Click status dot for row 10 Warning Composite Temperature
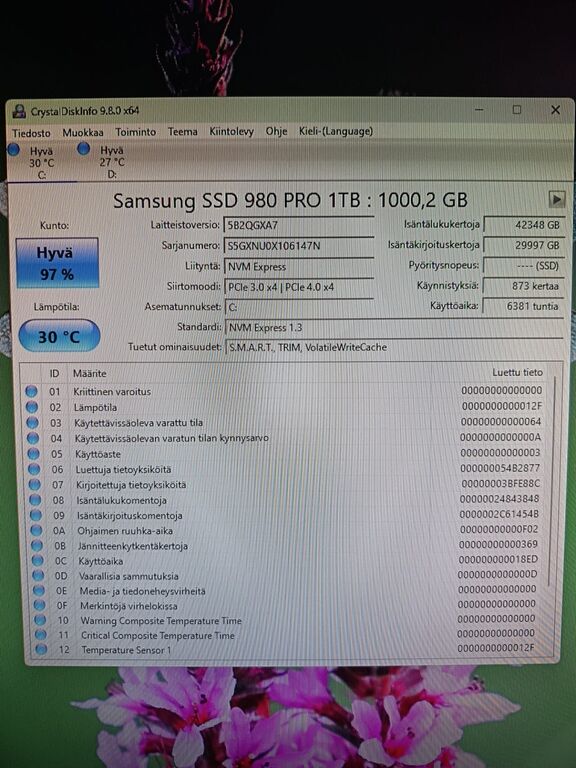576x768 pixels. [x=40, y=620]
